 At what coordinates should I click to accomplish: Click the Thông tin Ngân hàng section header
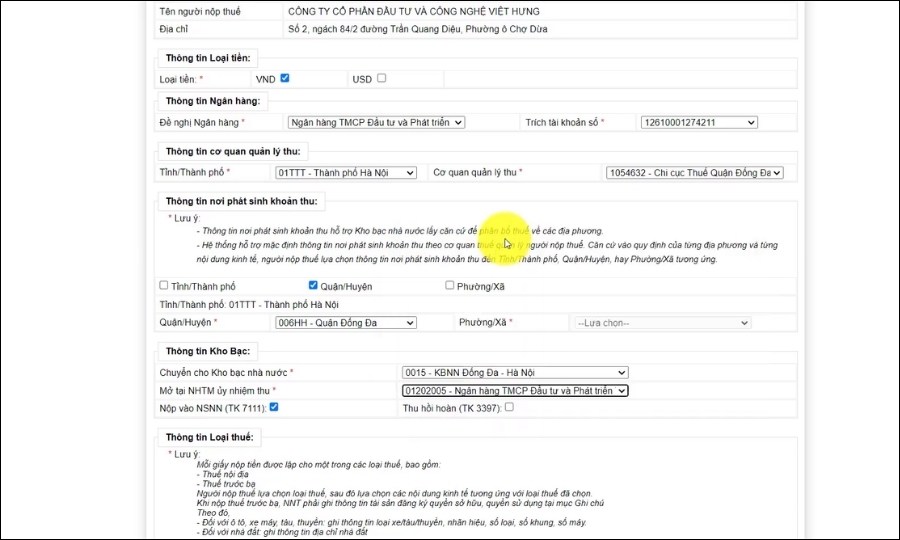click(x=212, y=101)
